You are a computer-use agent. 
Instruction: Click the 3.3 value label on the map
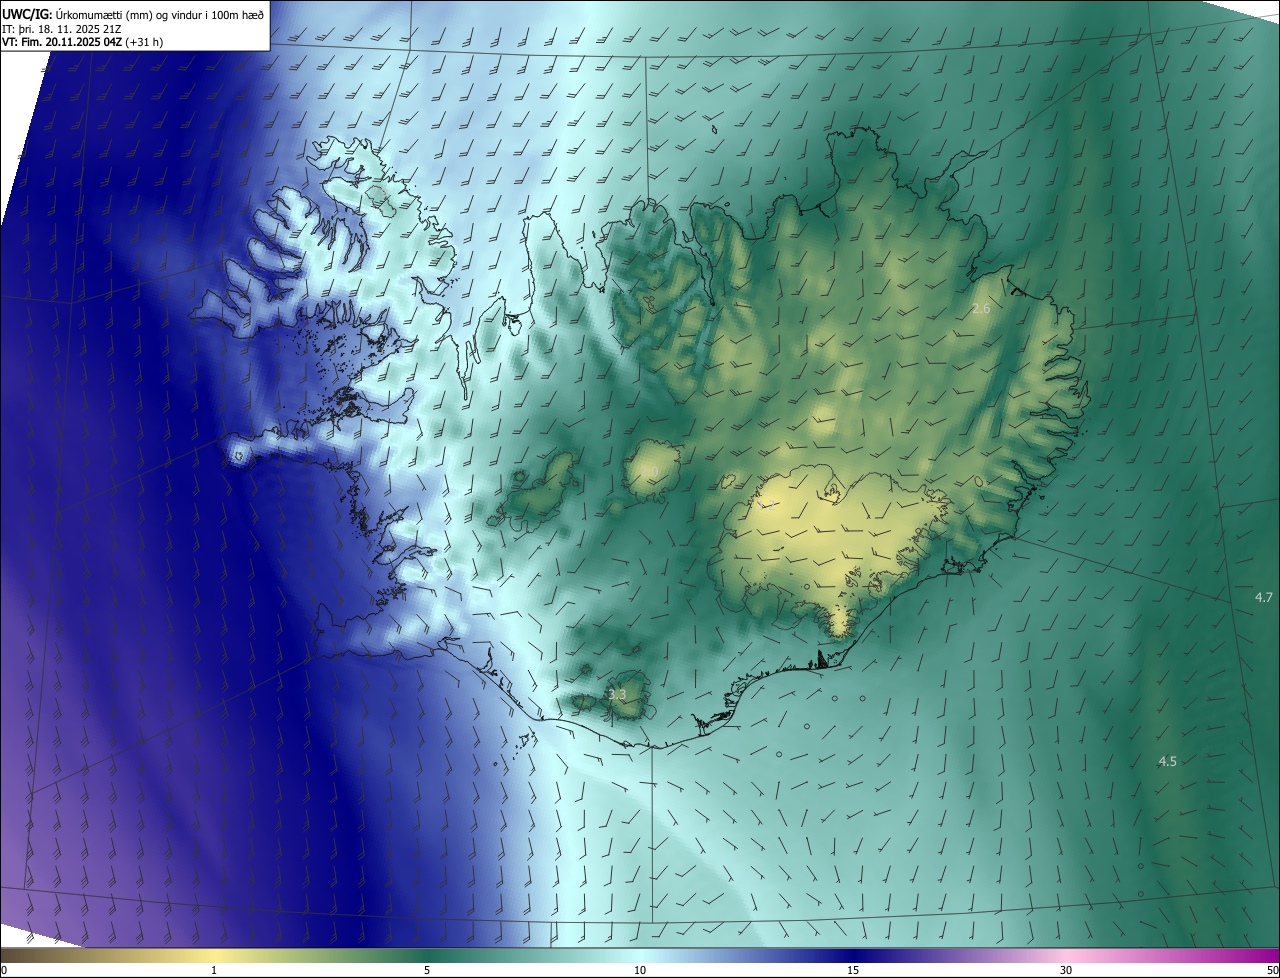(617, 694)
